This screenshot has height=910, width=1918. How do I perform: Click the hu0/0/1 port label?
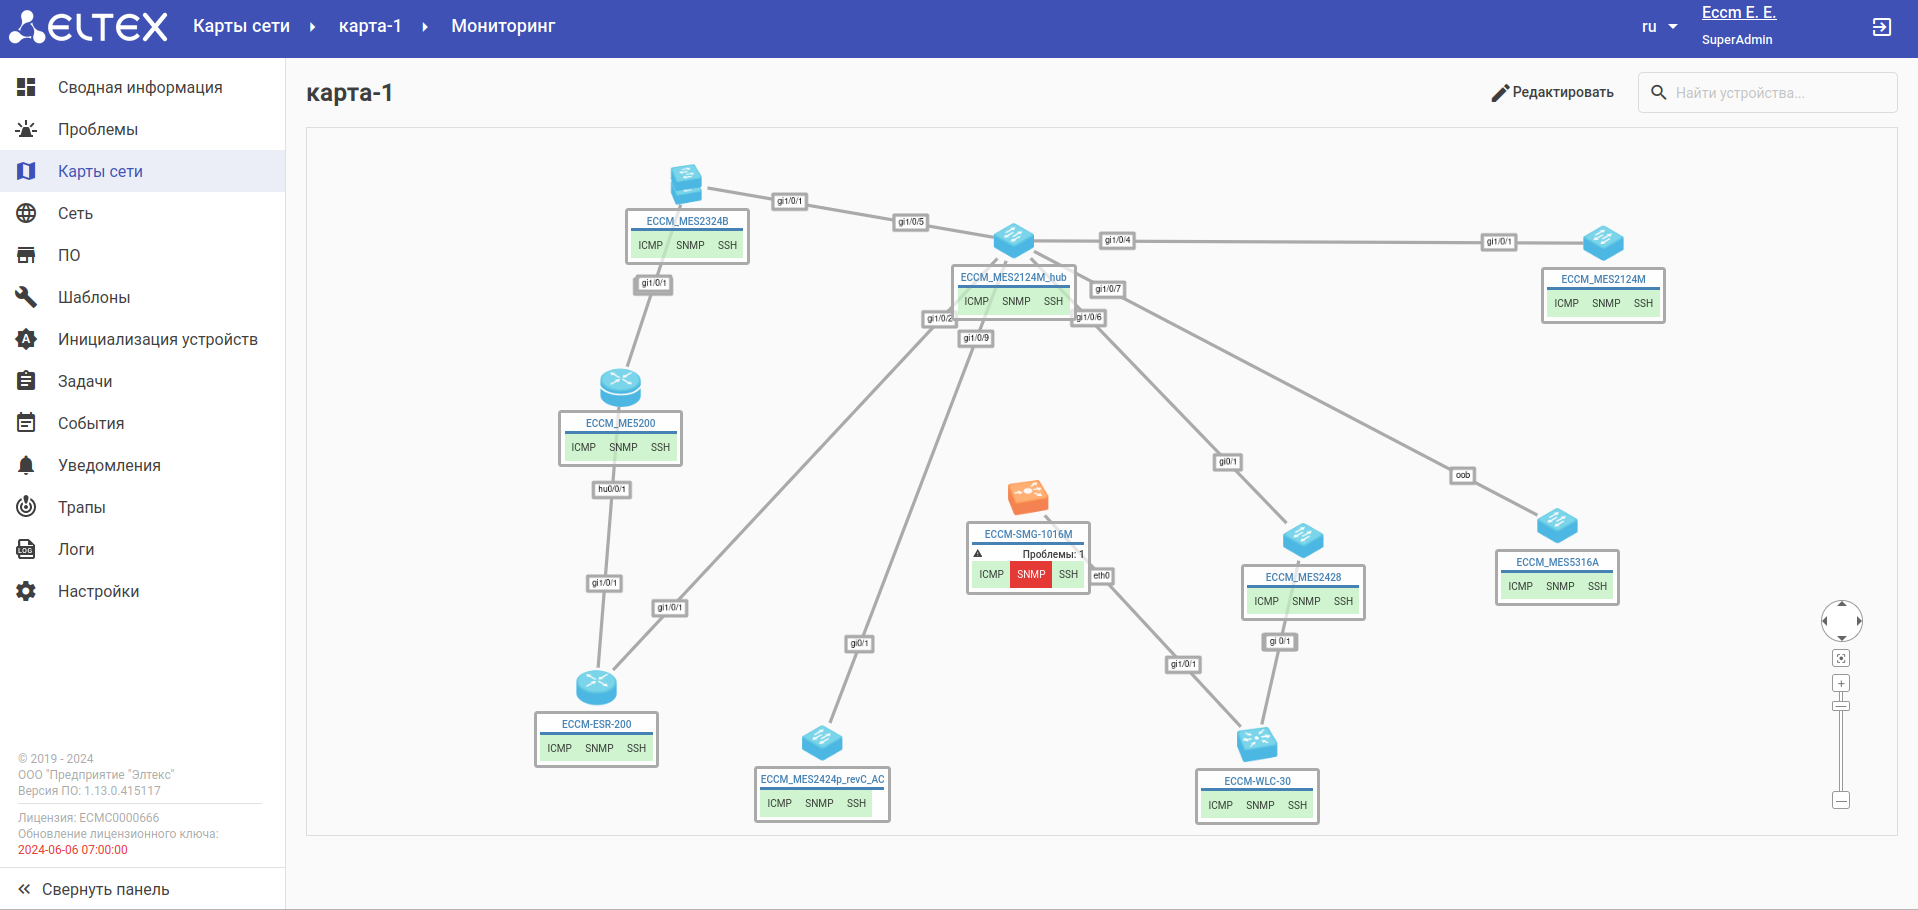pos(612,489)
